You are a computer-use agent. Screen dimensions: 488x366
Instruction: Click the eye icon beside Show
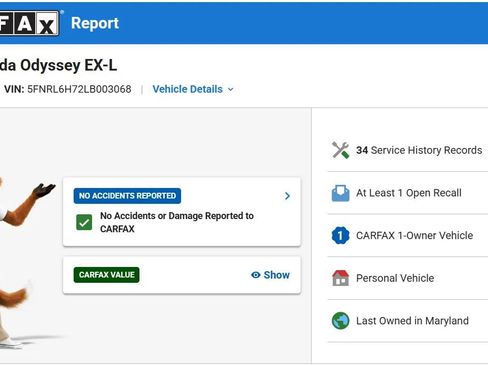(x=256, y=275)
